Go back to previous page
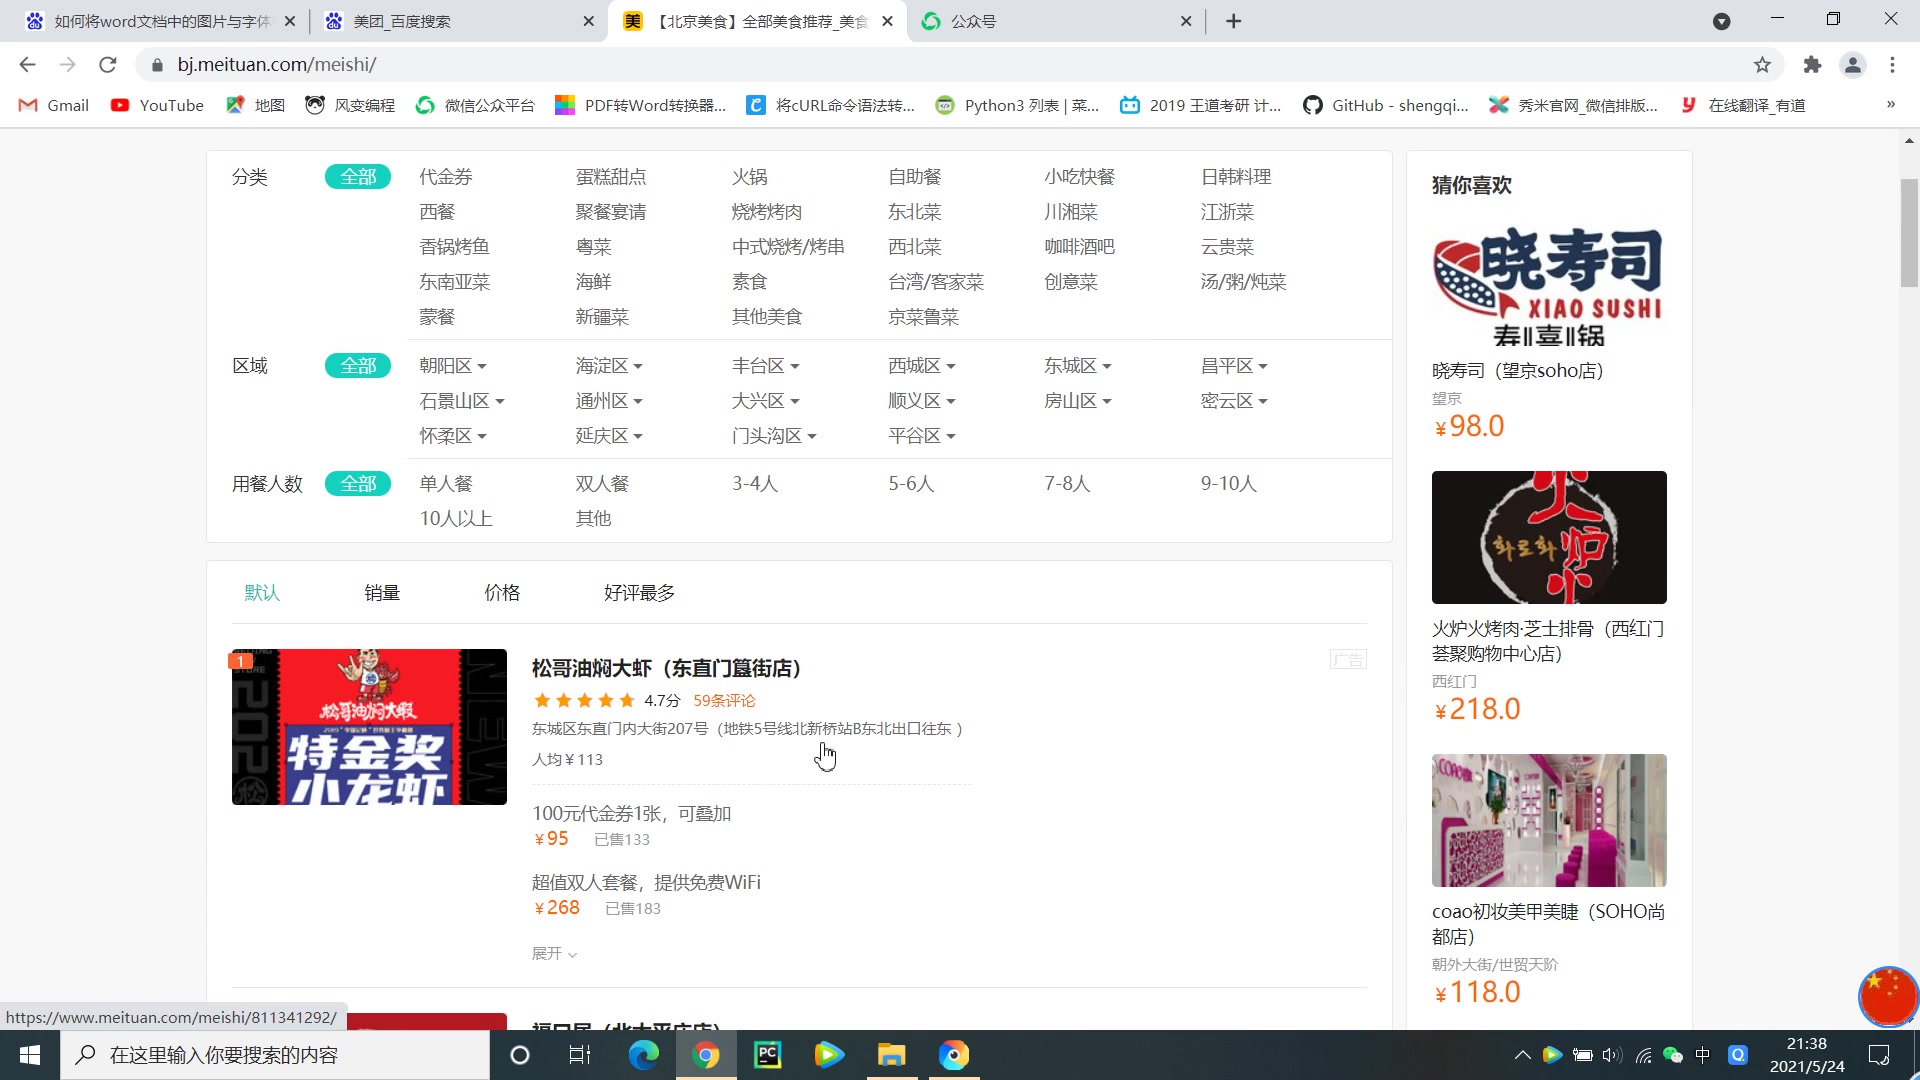Viewport: 1920px width, 1080px height. (x=27, y=65)
